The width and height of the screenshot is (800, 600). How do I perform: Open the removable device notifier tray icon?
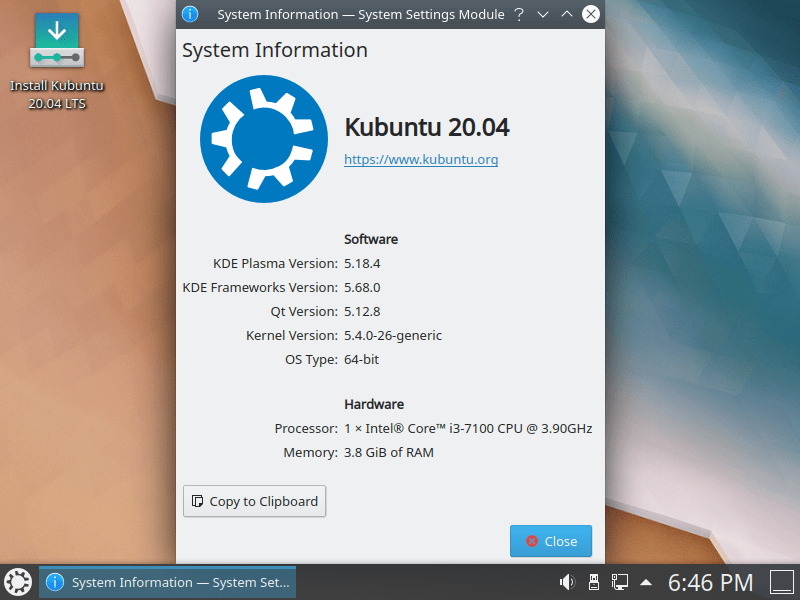593,582
